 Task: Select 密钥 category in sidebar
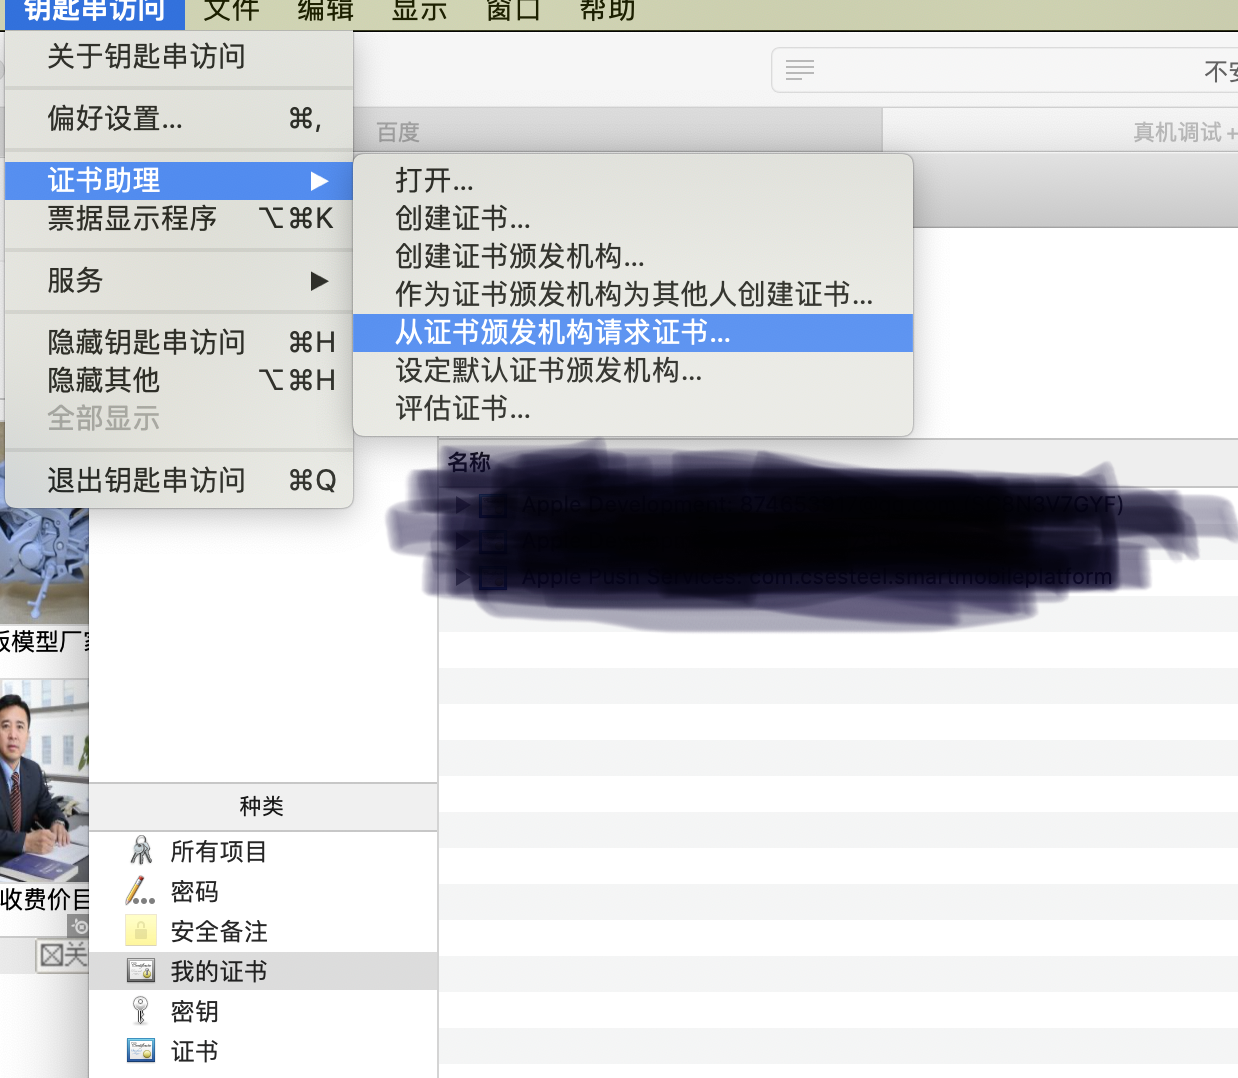coord(263,1012)
